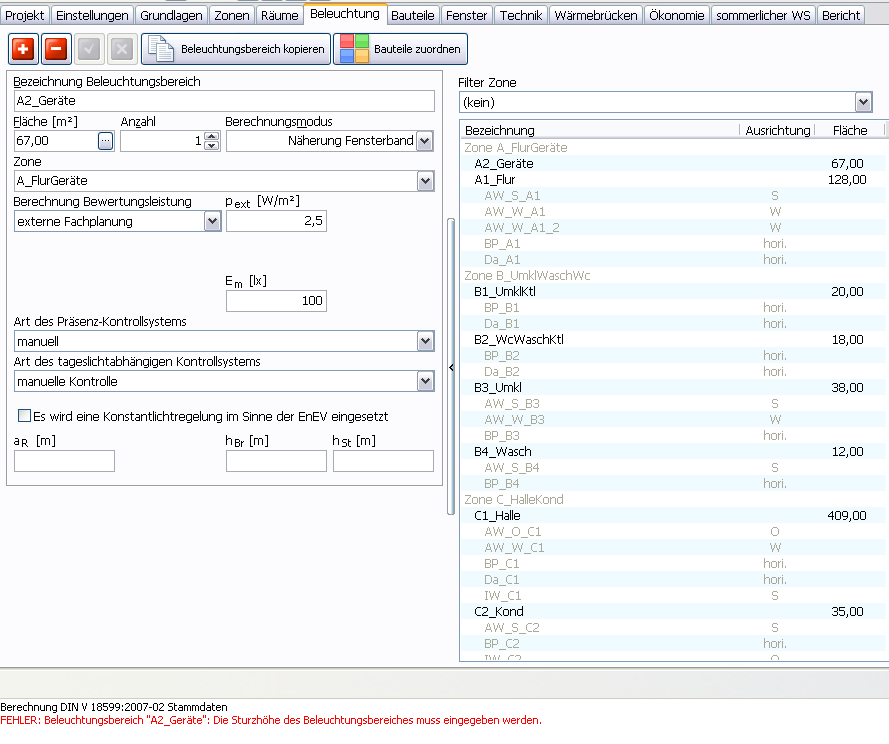This screenshot has height=744, width=889.
Task: Select B4_Wasch in the list
Action: click(x=673, y=452)
